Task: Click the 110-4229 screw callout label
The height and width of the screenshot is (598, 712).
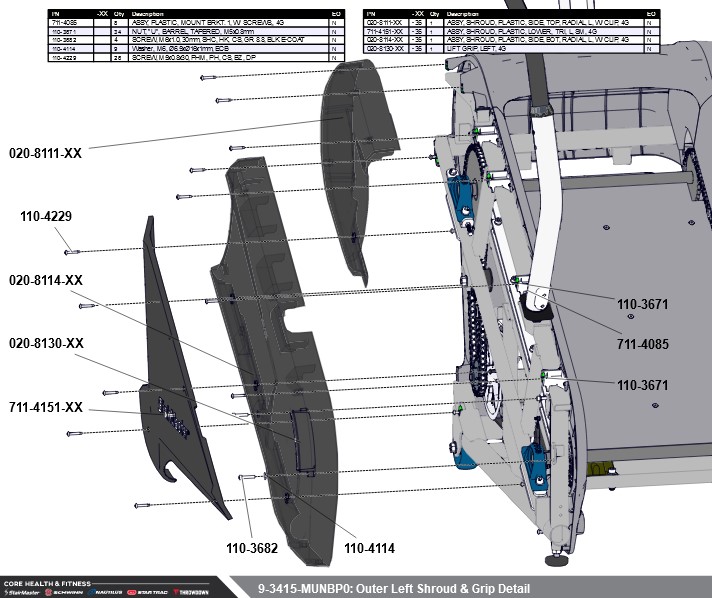Action: [46, 216]
